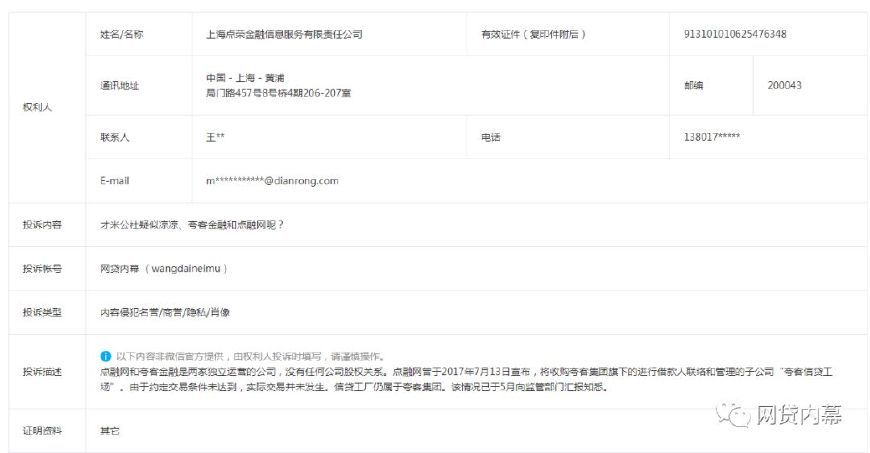Select certificate number 913101010625476348
This screenshot has width=870, height=453.
[x=735, y=34]
